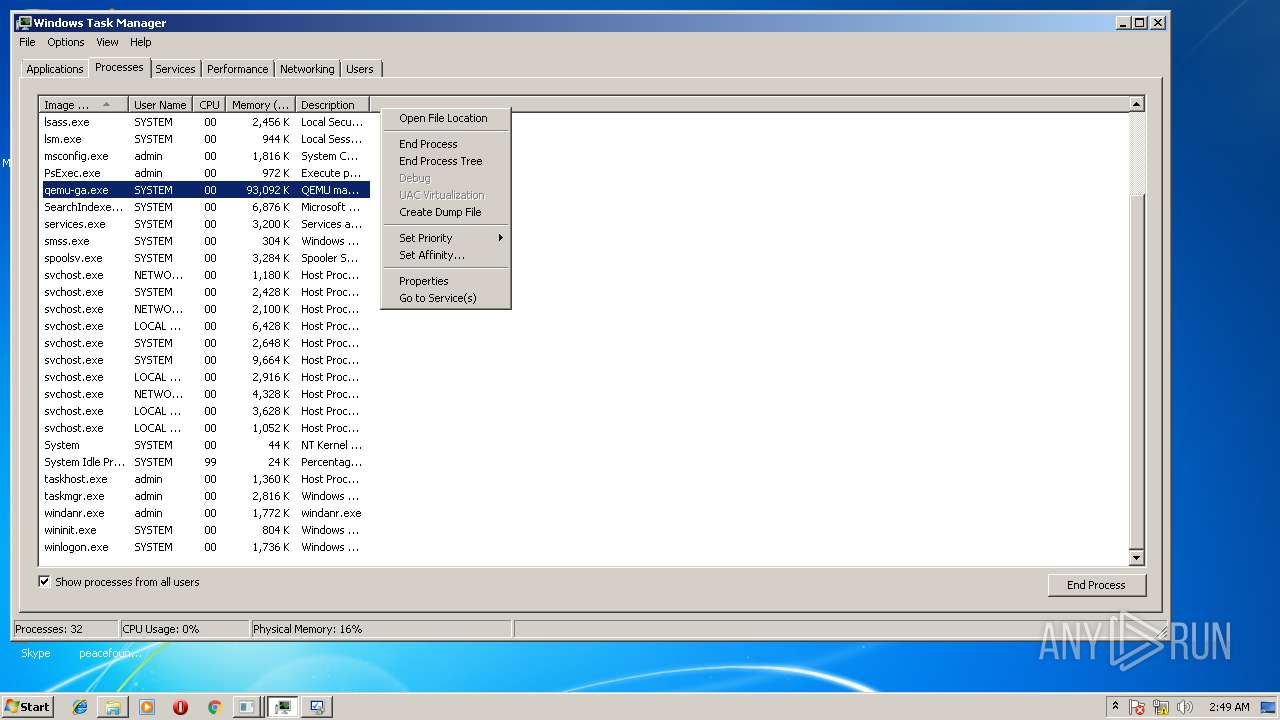Sort by Memory column header
Screen dimensions: 1280x720
260,104
